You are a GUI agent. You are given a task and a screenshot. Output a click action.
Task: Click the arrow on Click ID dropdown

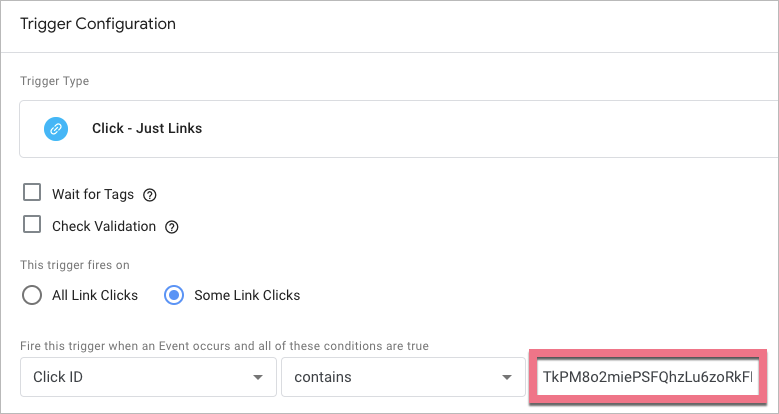(258, 378)
